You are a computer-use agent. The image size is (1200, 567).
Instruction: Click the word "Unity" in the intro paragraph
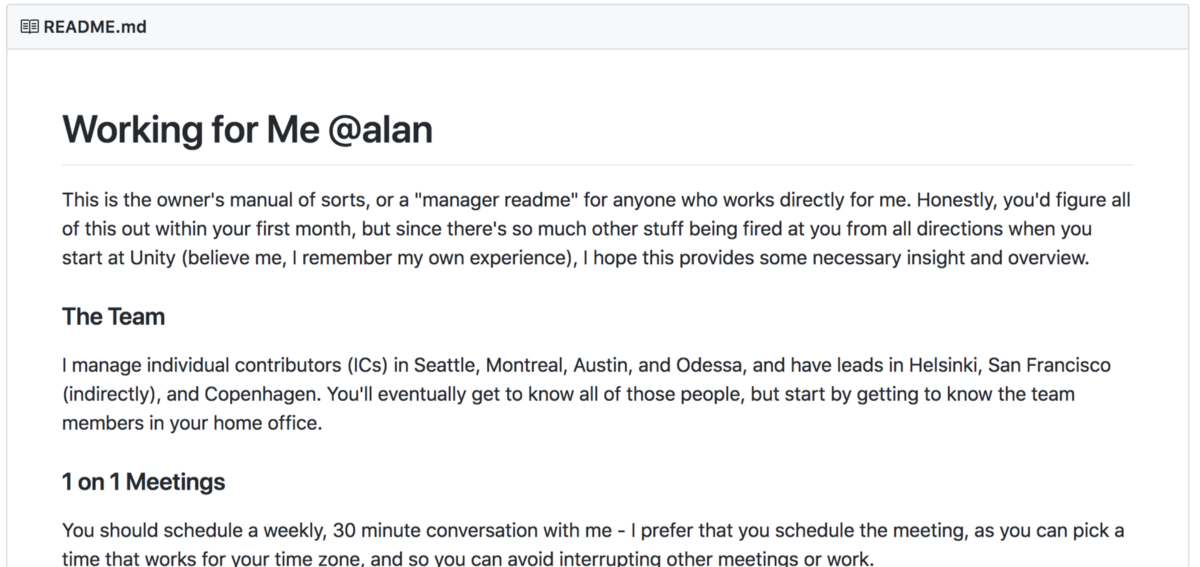pyautogui.click(x=153, y=257)
